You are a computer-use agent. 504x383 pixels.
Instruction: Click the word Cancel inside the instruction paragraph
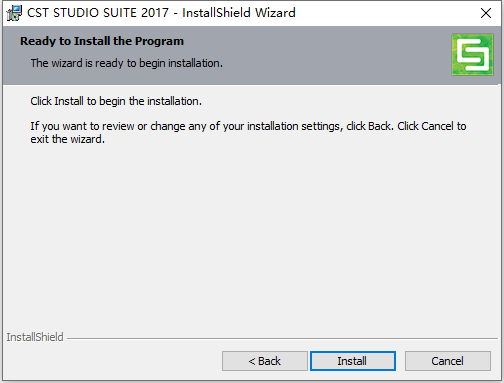pos(437,126)
